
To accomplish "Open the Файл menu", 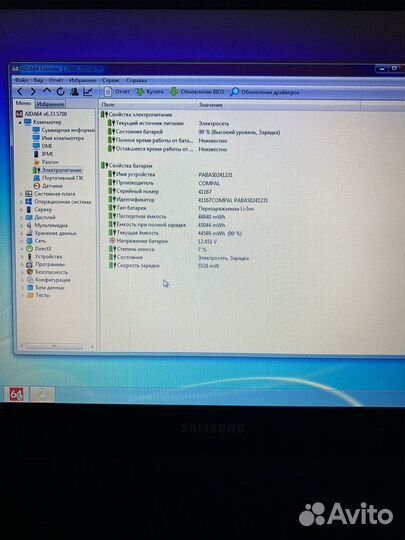I will [21, 80].
